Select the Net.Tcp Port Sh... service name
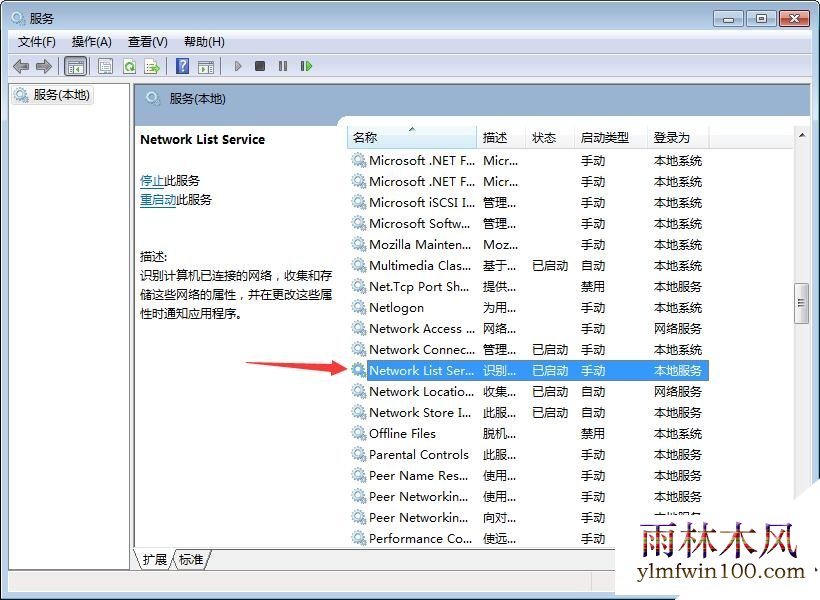This screenshot has height=600, width=820. pos(419,287)
